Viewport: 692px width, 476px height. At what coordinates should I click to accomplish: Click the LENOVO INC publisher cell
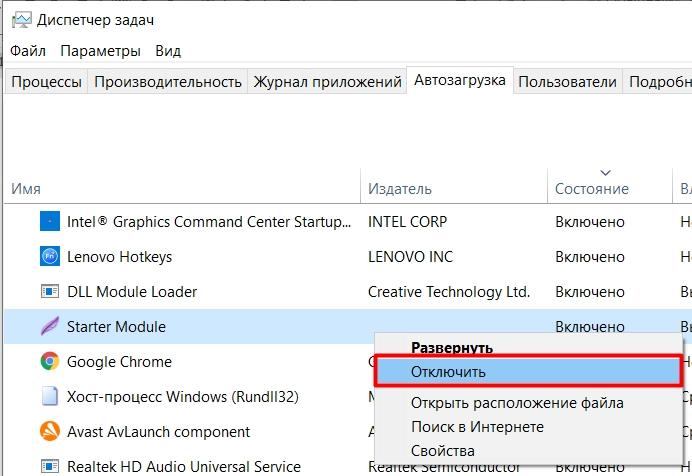(410, 257)
